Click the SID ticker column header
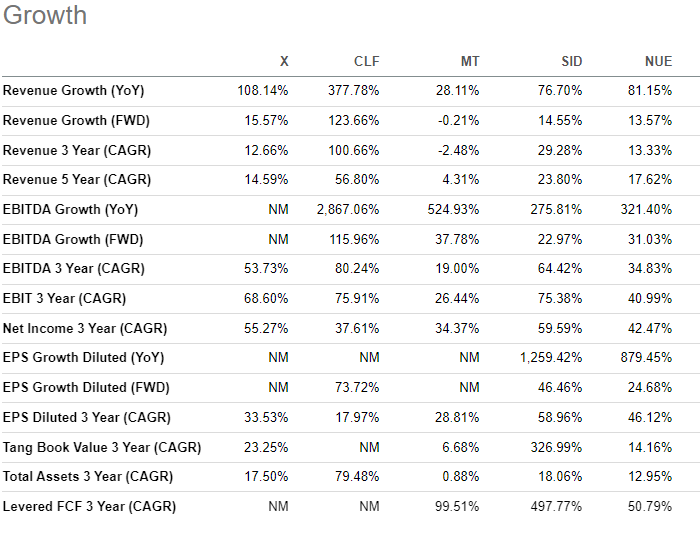Screen dimensions: 700x533 click(x=571, y=62)
